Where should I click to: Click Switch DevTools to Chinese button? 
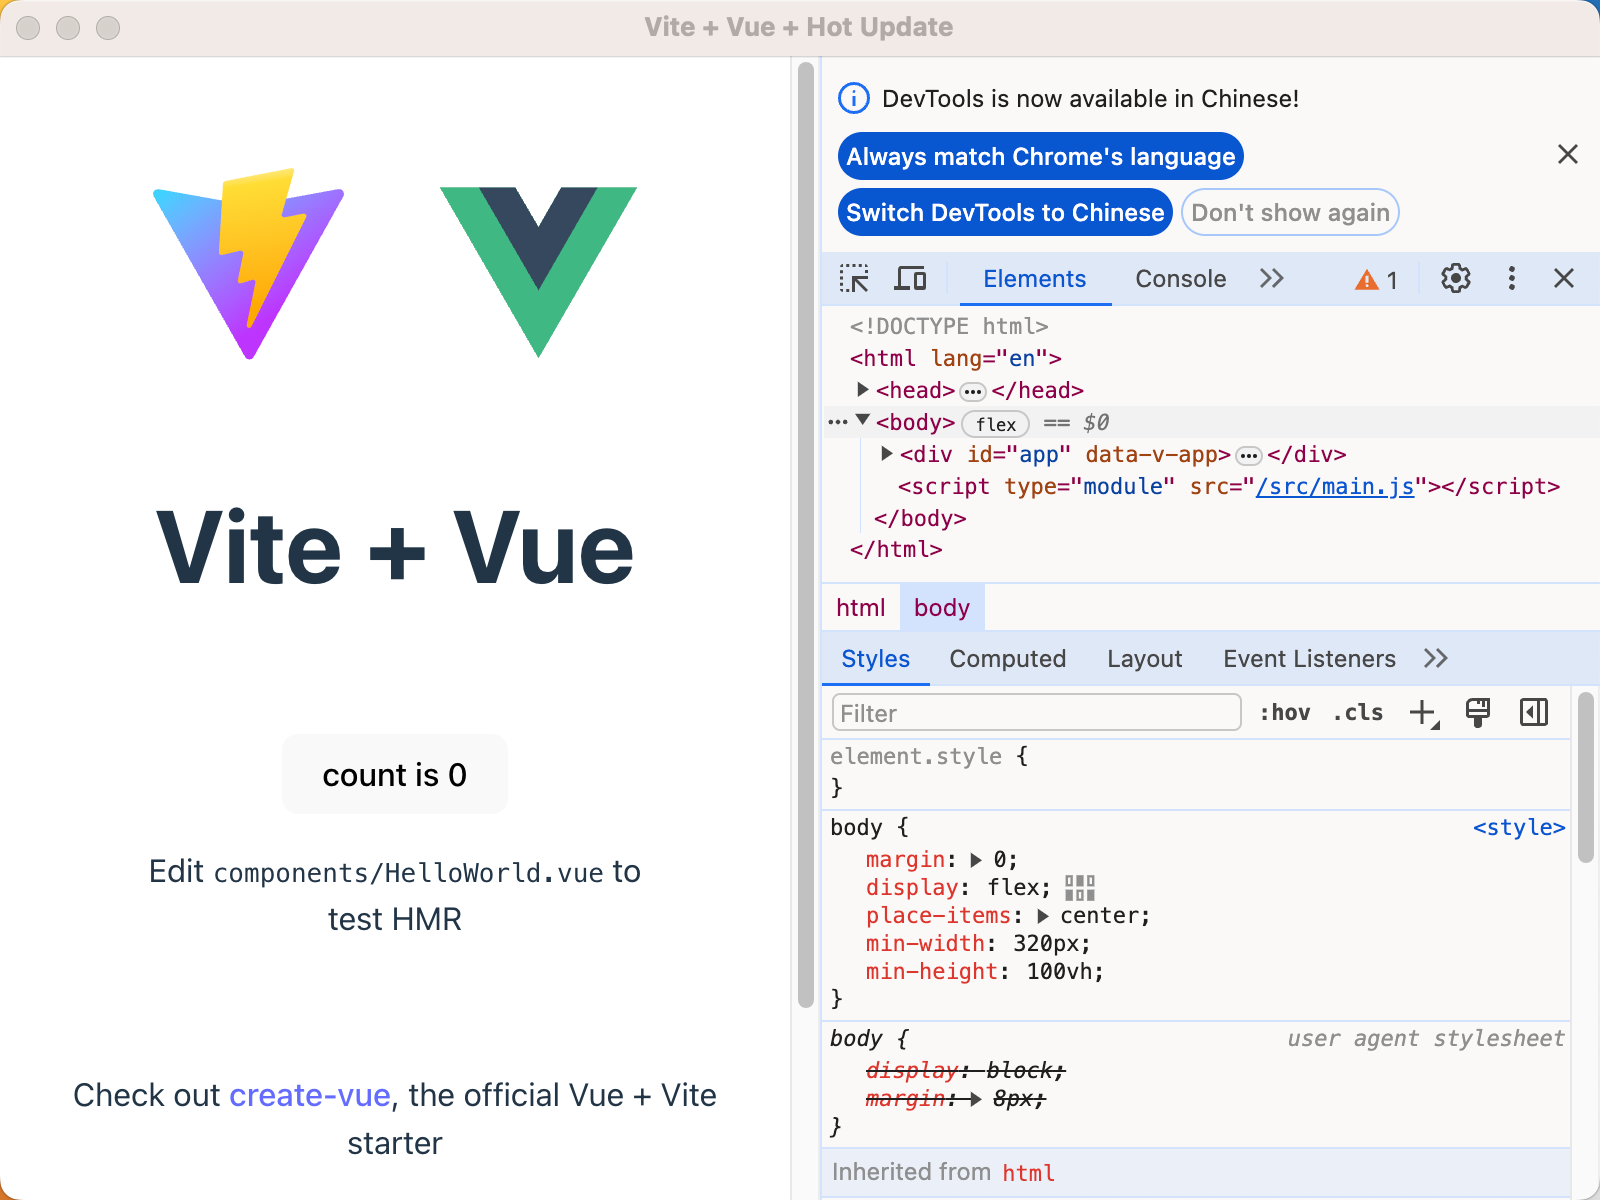(x=1005, y=212)
